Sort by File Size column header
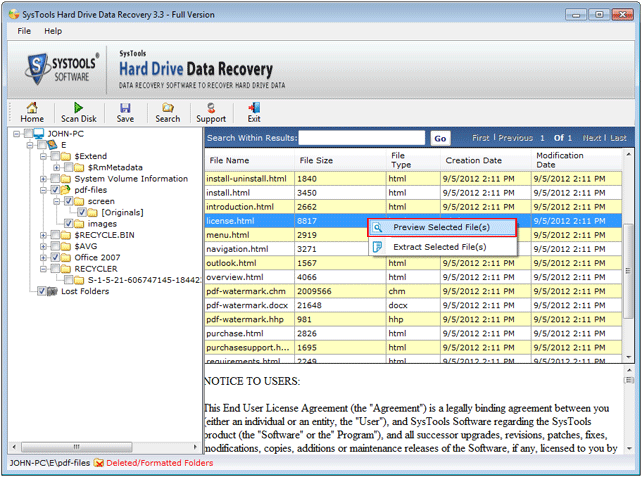The image size is (642, 477). tap(340, 160)
